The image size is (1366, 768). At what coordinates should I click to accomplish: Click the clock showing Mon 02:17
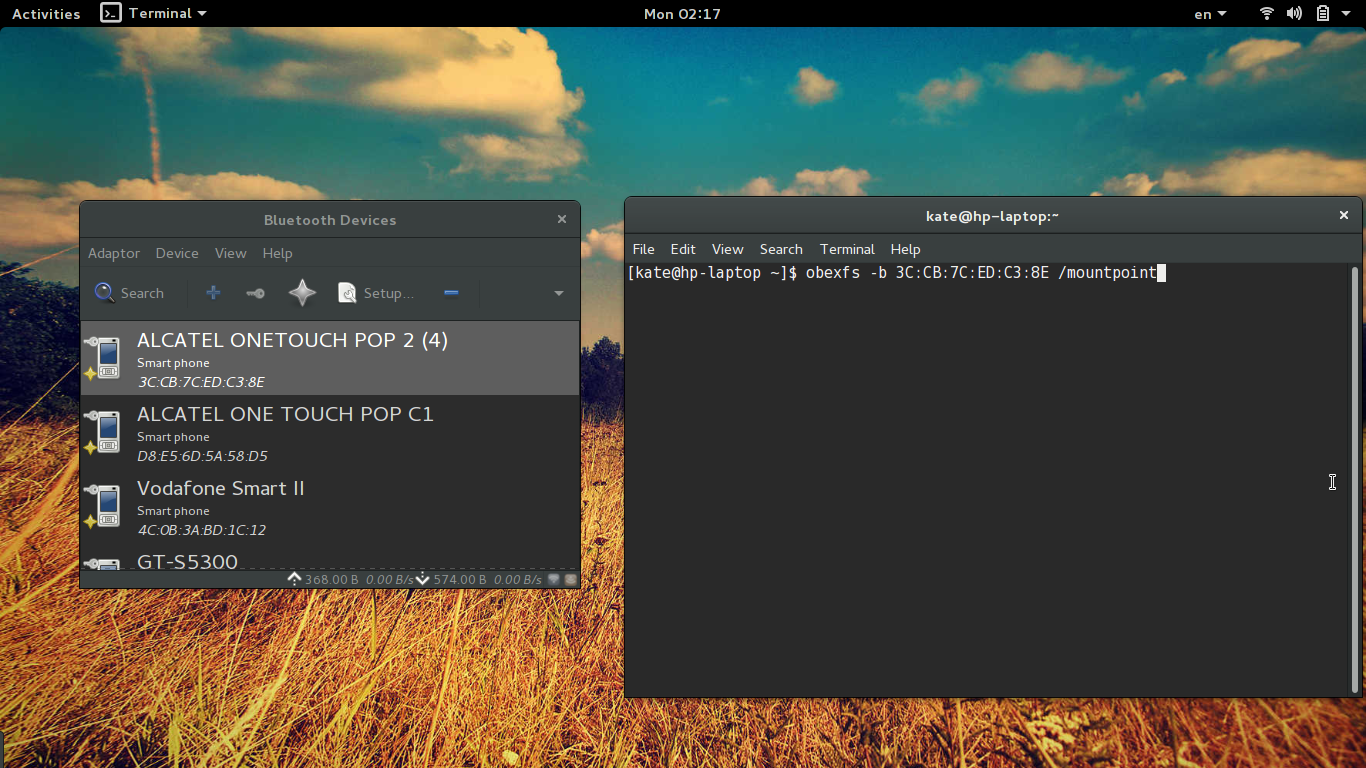(682, 14)
